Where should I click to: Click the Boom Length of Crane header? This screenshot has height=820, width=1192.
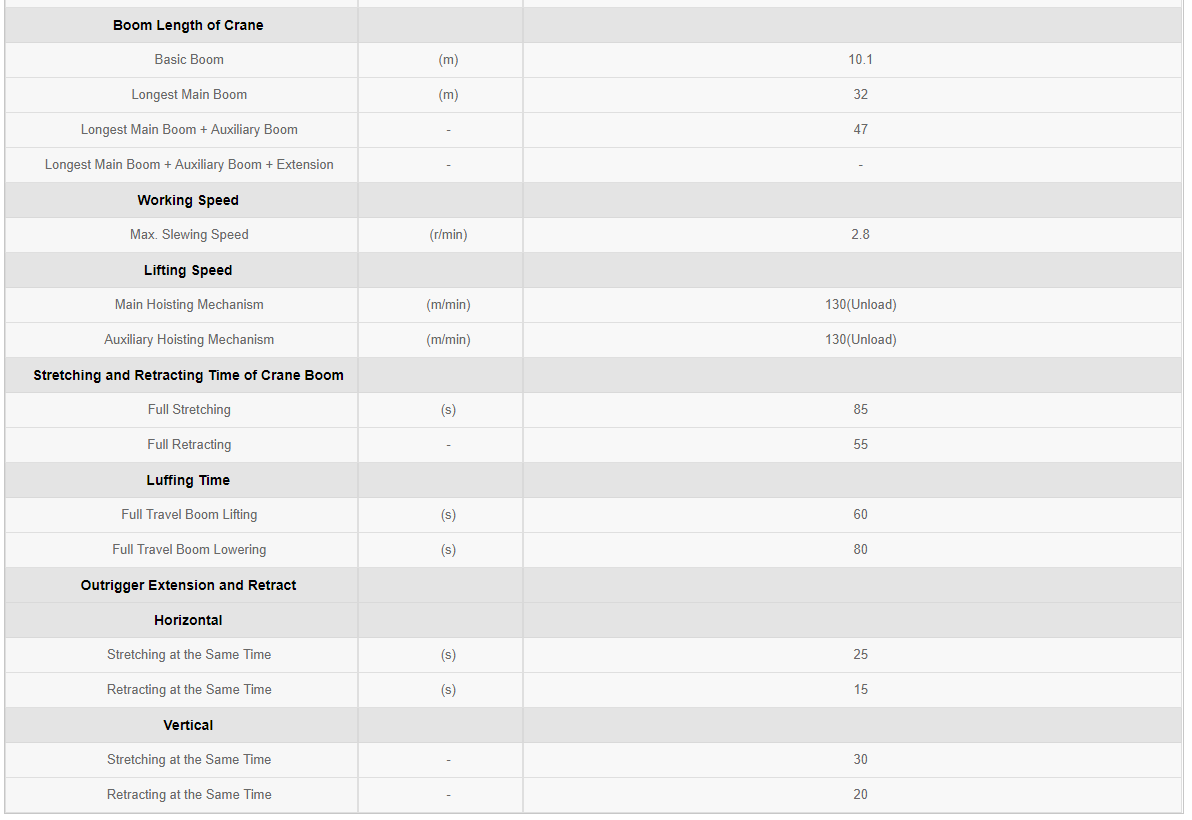[189, 25]
